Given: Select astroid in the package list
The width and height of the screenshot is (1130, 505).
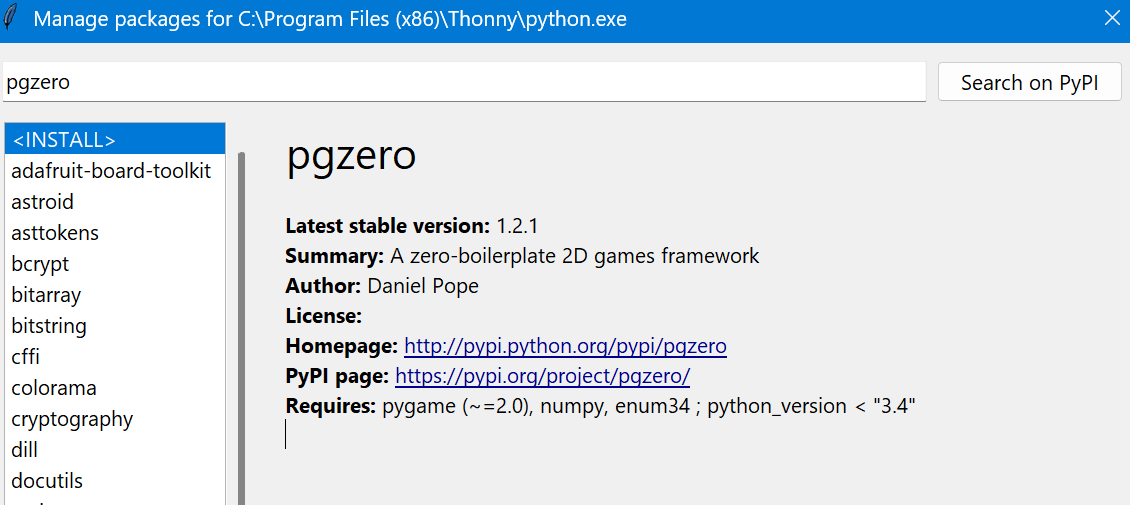Looking at the screenshot, I should tap(115, 202).
